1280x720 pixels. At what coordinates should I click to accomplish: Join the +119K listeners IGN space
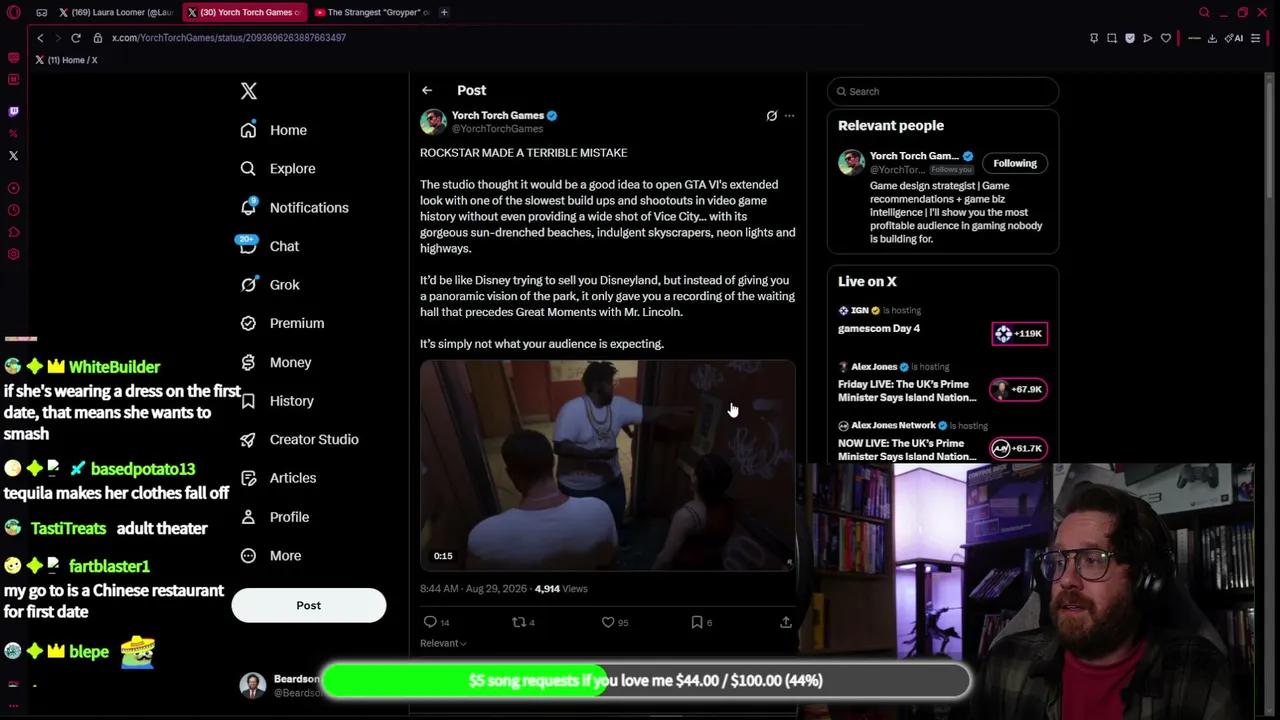[x=1019, y=333]
